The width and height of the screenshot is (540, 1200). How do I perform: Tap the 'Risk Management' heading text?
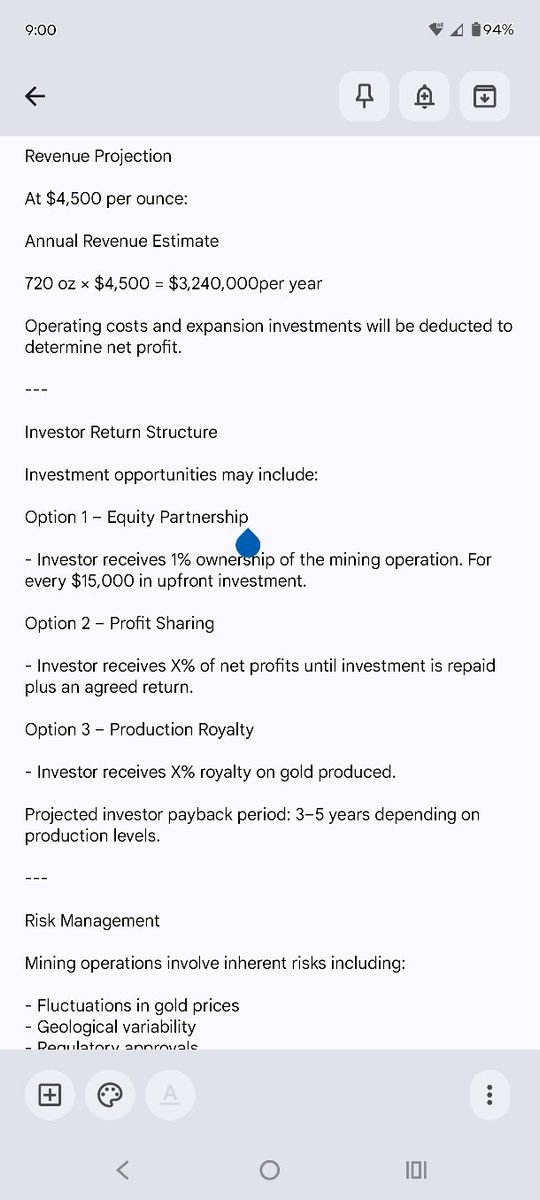point(92,920)
